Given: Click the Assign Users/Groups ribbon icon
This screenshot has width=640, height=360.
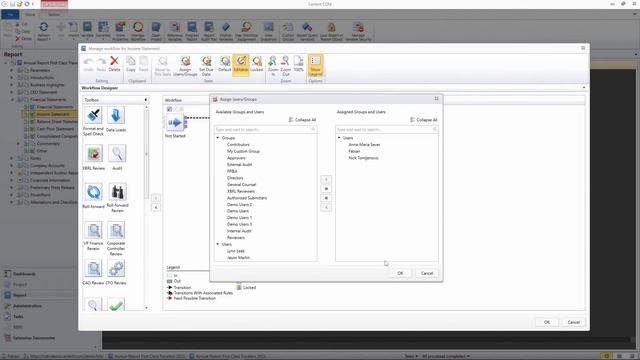Looking at the screenshot, I should click(x=185, y=66).
